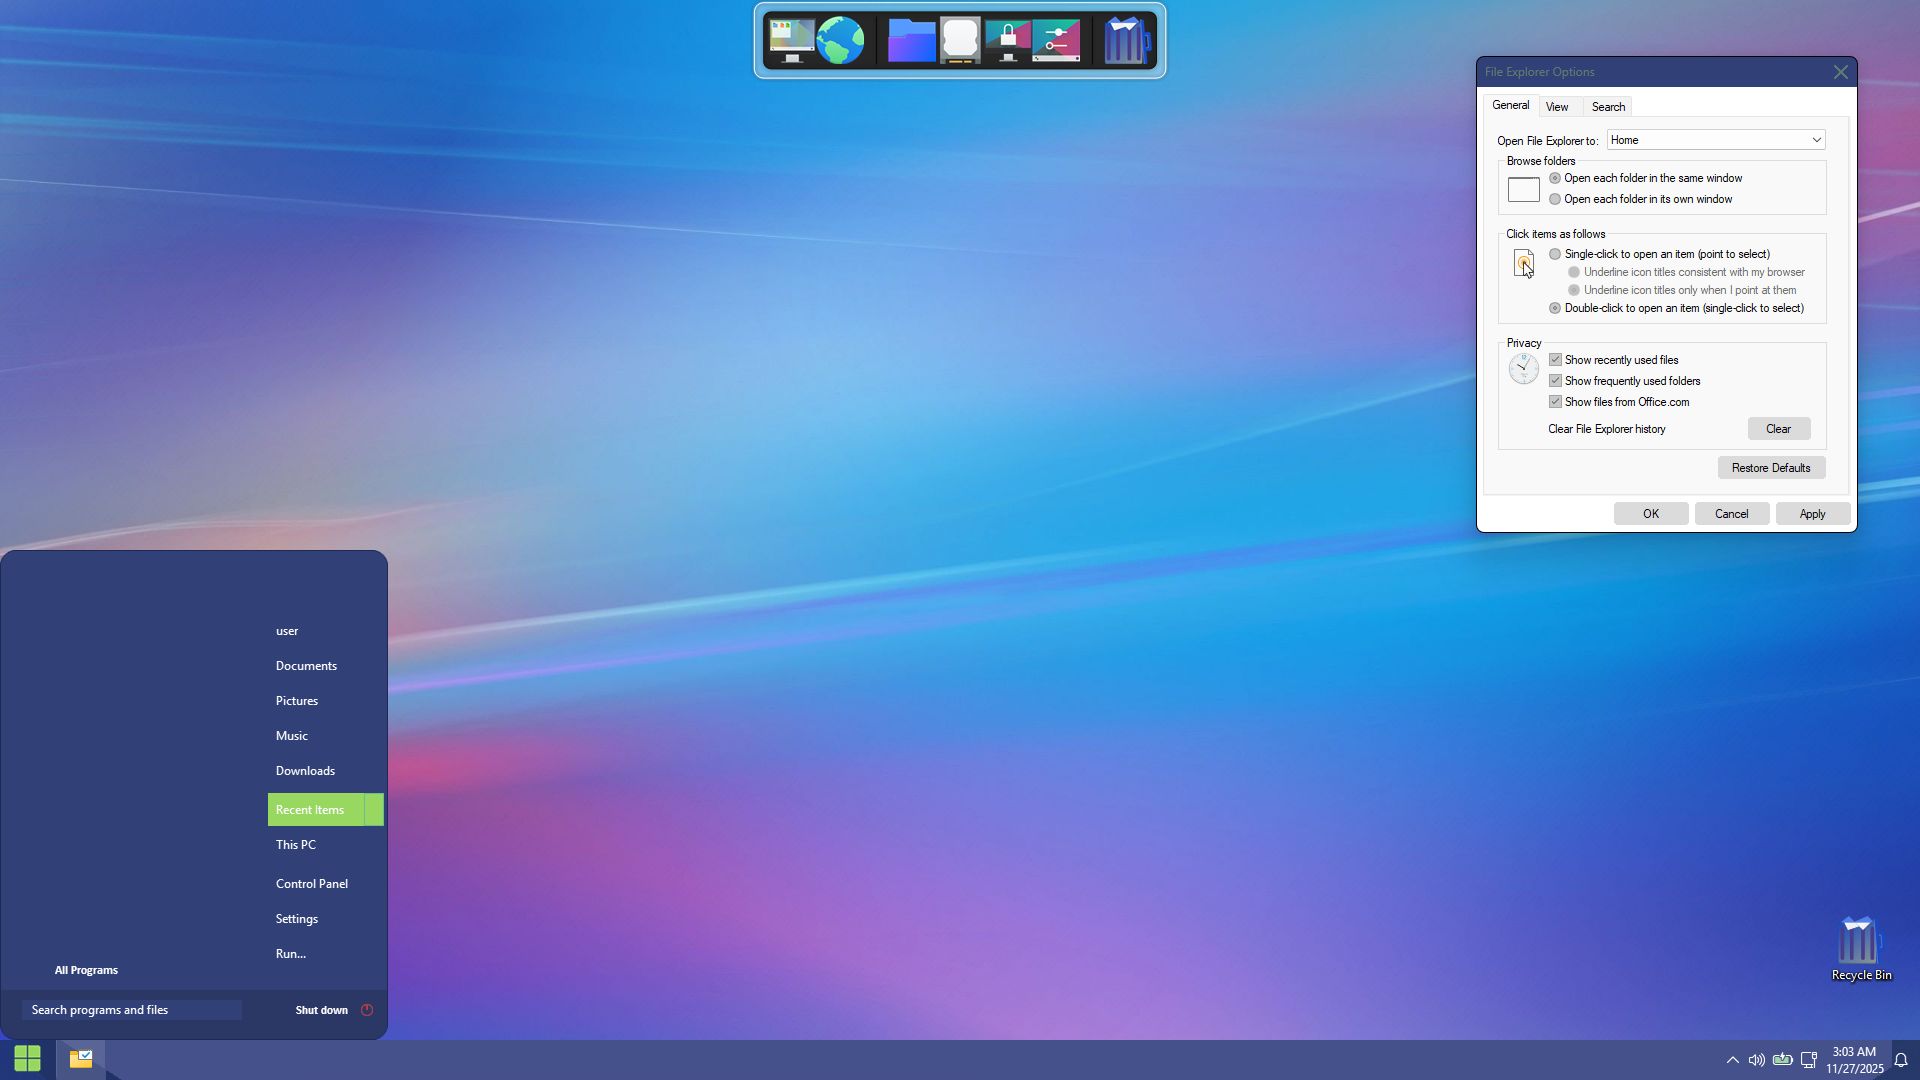The height and width of the screenshot is (1080, 1920).
Task: Click the monitor with padlock dock icon
Action: [x=1008, y=41]
